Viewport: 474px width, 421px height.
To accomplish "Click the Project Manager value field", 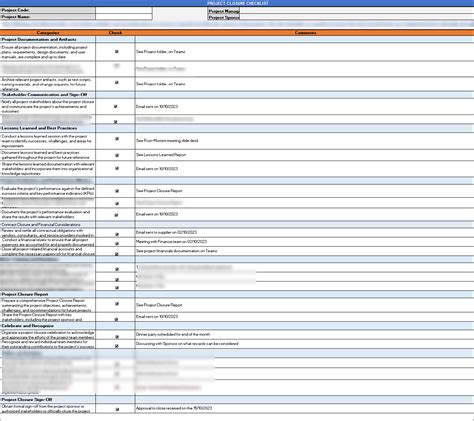I will 357,11.
